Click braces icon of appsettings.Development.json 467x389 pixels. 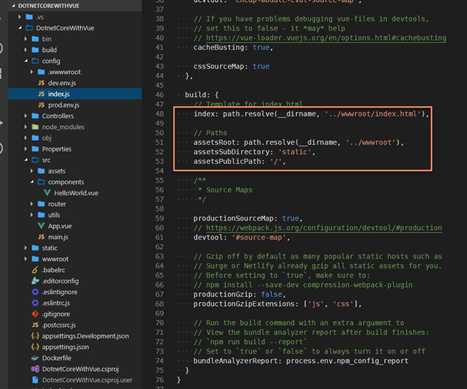tap(35, 336)
